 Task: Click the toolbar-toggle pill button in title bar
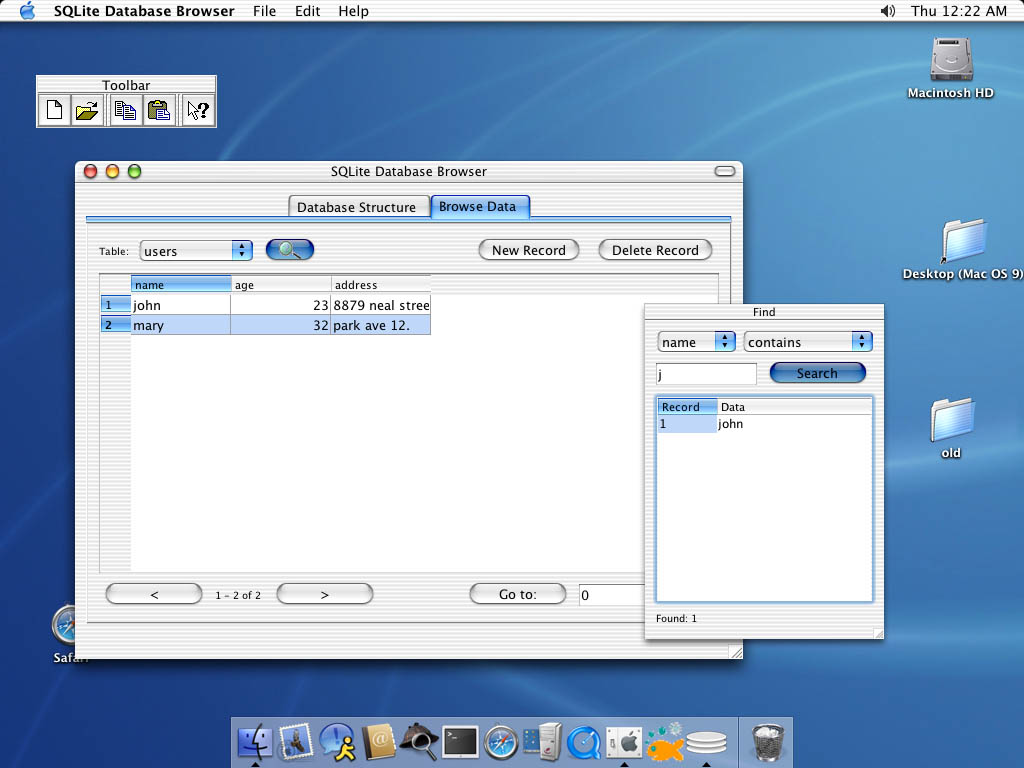coord(725,171)
